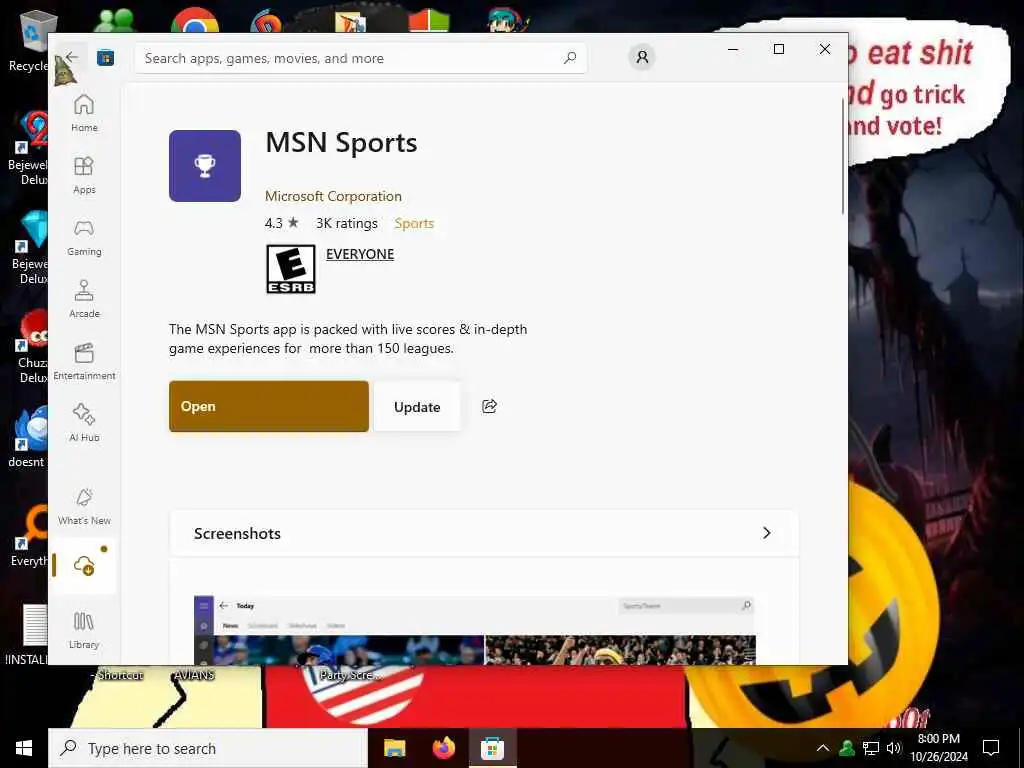This screenshot has height=768, width=1024.
Task: Select the Bejeweled 2 Deluxe desktop shortcut
Action: tap(29, 149)
